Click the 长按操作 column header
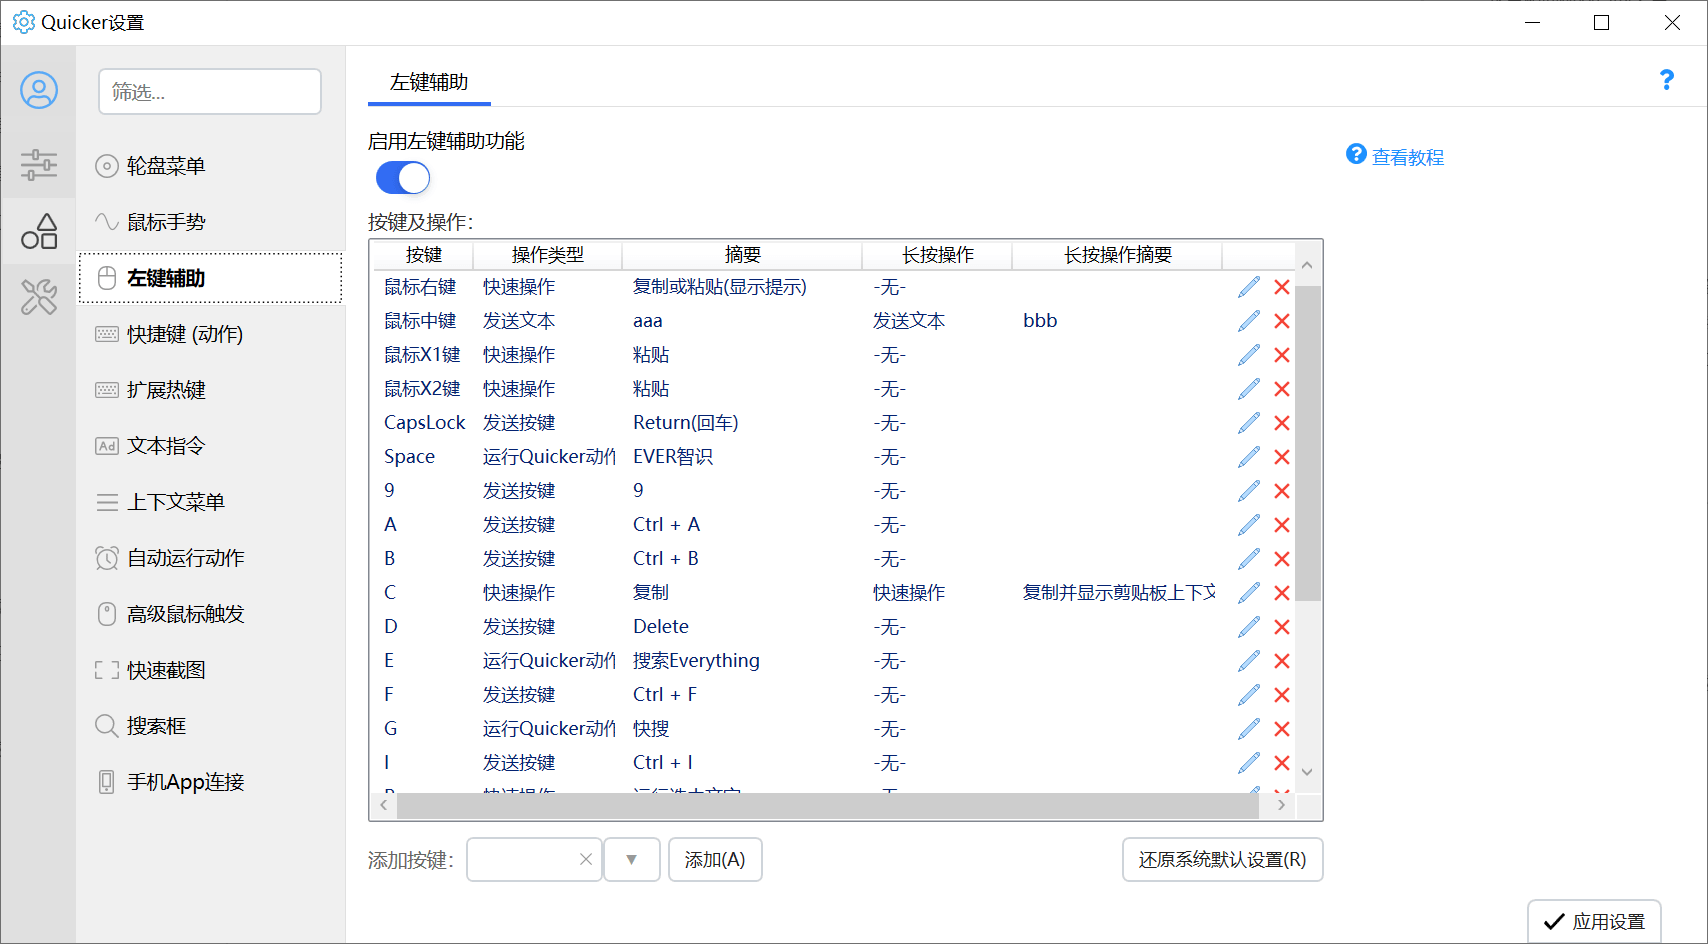The width and height of the screenshot is (1708, 944). click(938, 255)
